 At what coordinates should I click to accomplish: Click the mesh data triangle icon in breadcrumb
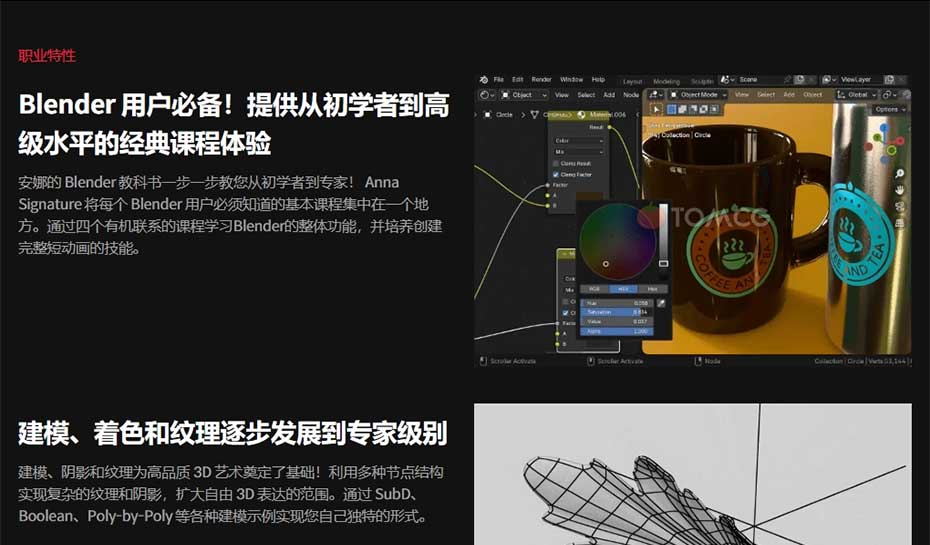point(534,115)
